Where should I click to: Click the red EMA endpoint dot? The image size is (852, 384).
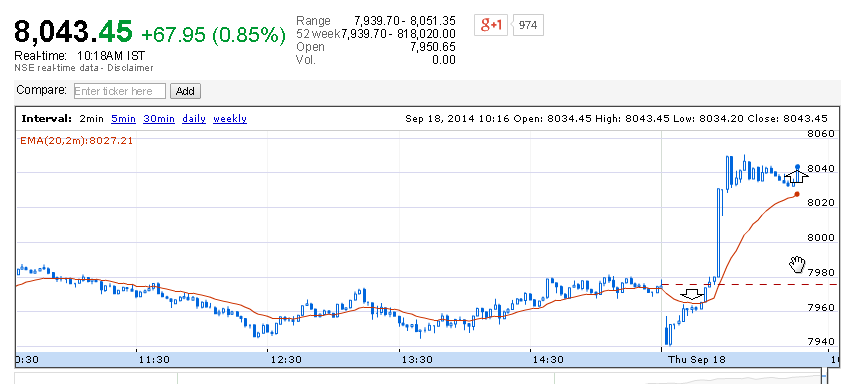(x=797, y=194)
